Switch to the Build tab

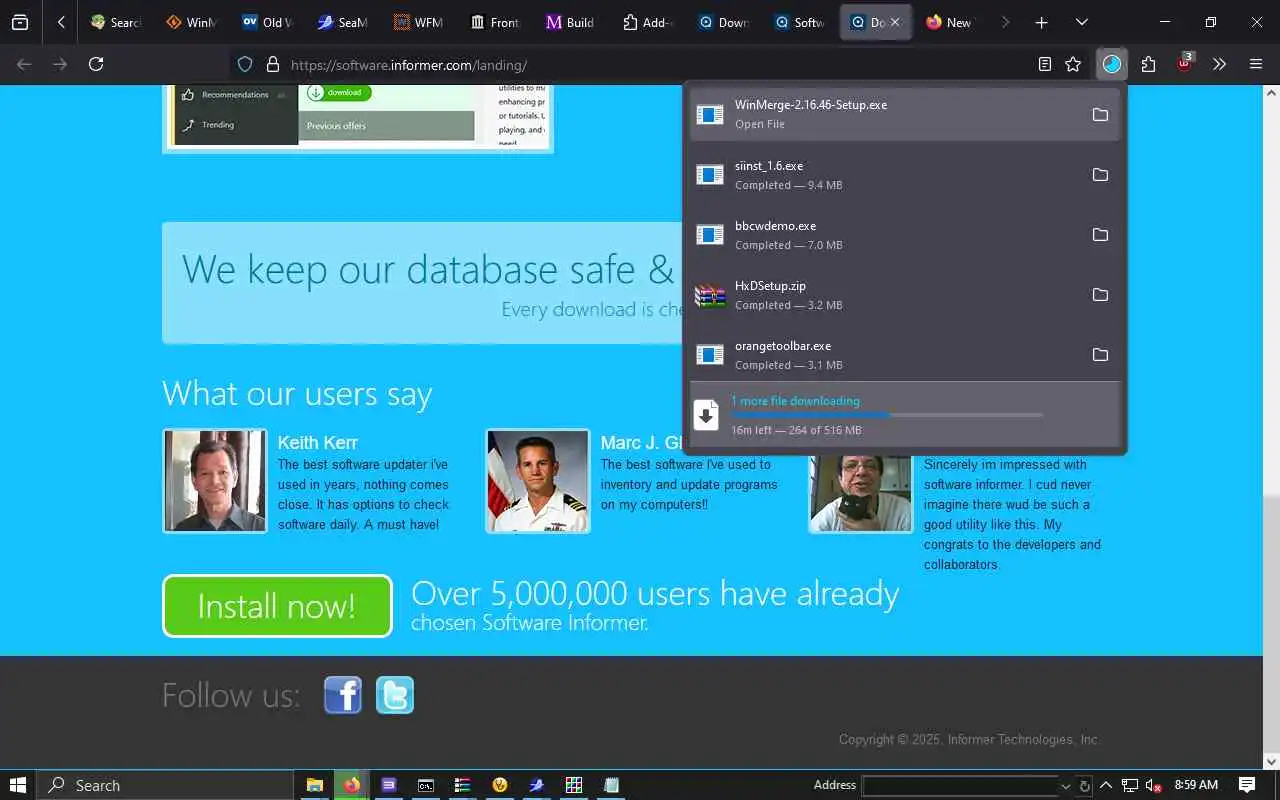tap(571, 22)
